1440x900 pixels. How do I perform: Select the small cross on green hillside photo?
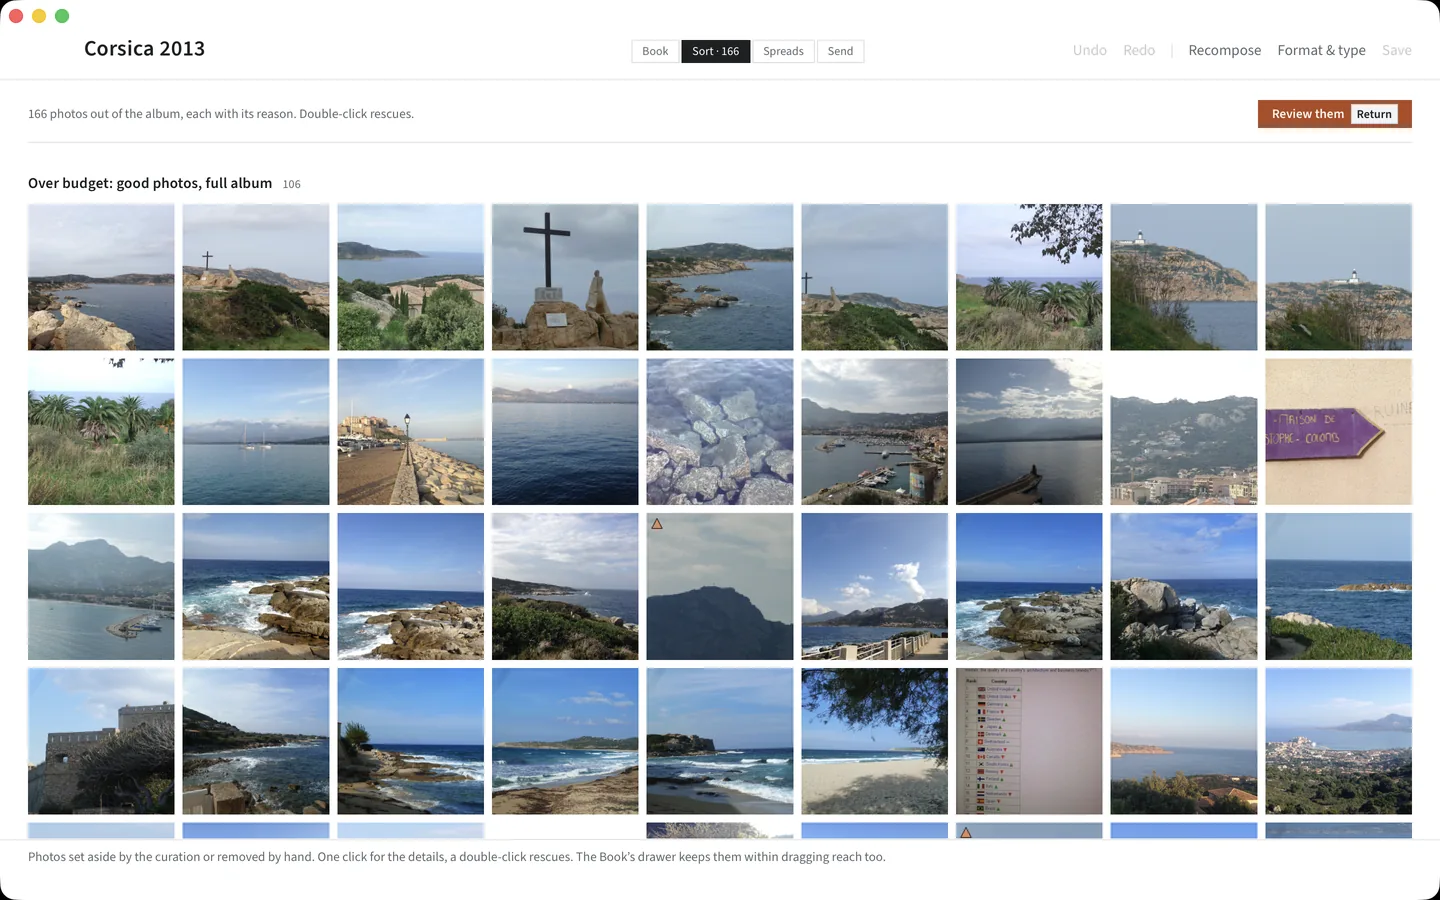pyautogui.click(x=256, y=277)
